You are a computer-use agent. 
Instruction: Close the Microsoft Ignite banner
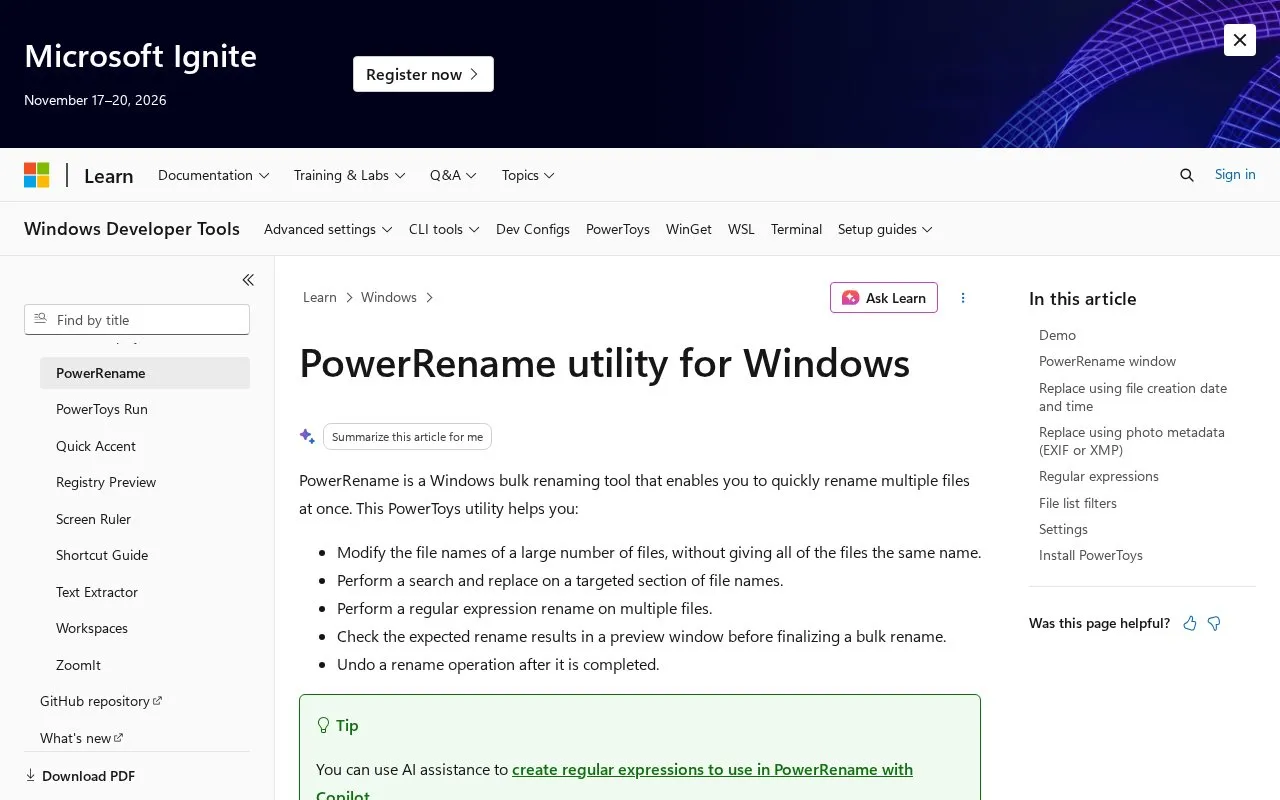[1240, 40]
